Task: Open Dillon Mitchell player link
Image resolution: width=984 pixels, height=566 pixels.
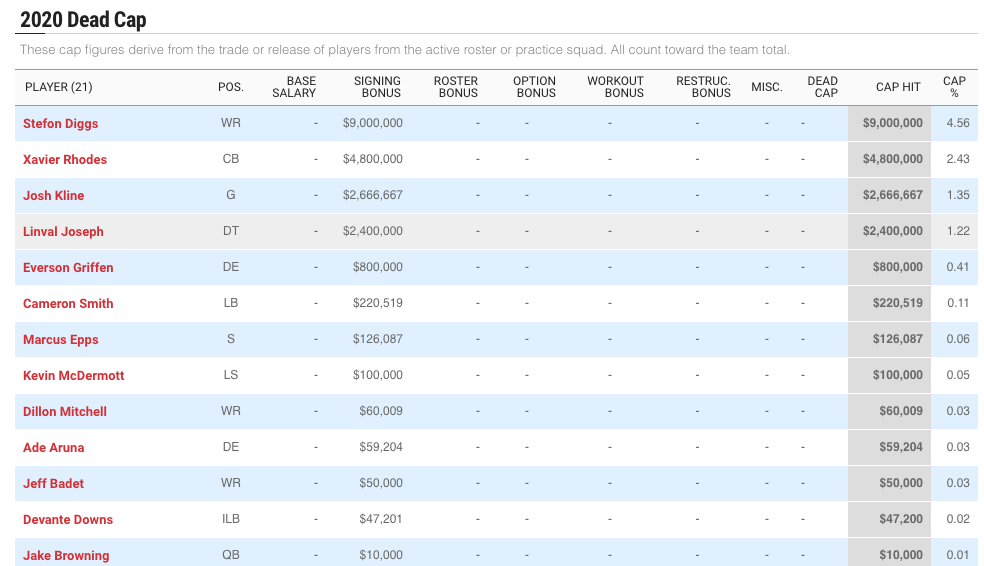Action: point(65,412)
